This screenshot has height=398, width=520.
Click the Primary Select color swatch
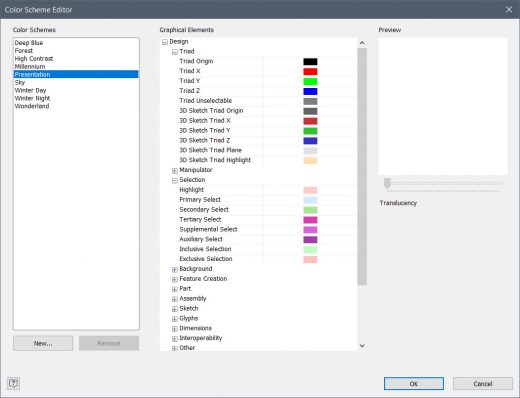(310, 200)
